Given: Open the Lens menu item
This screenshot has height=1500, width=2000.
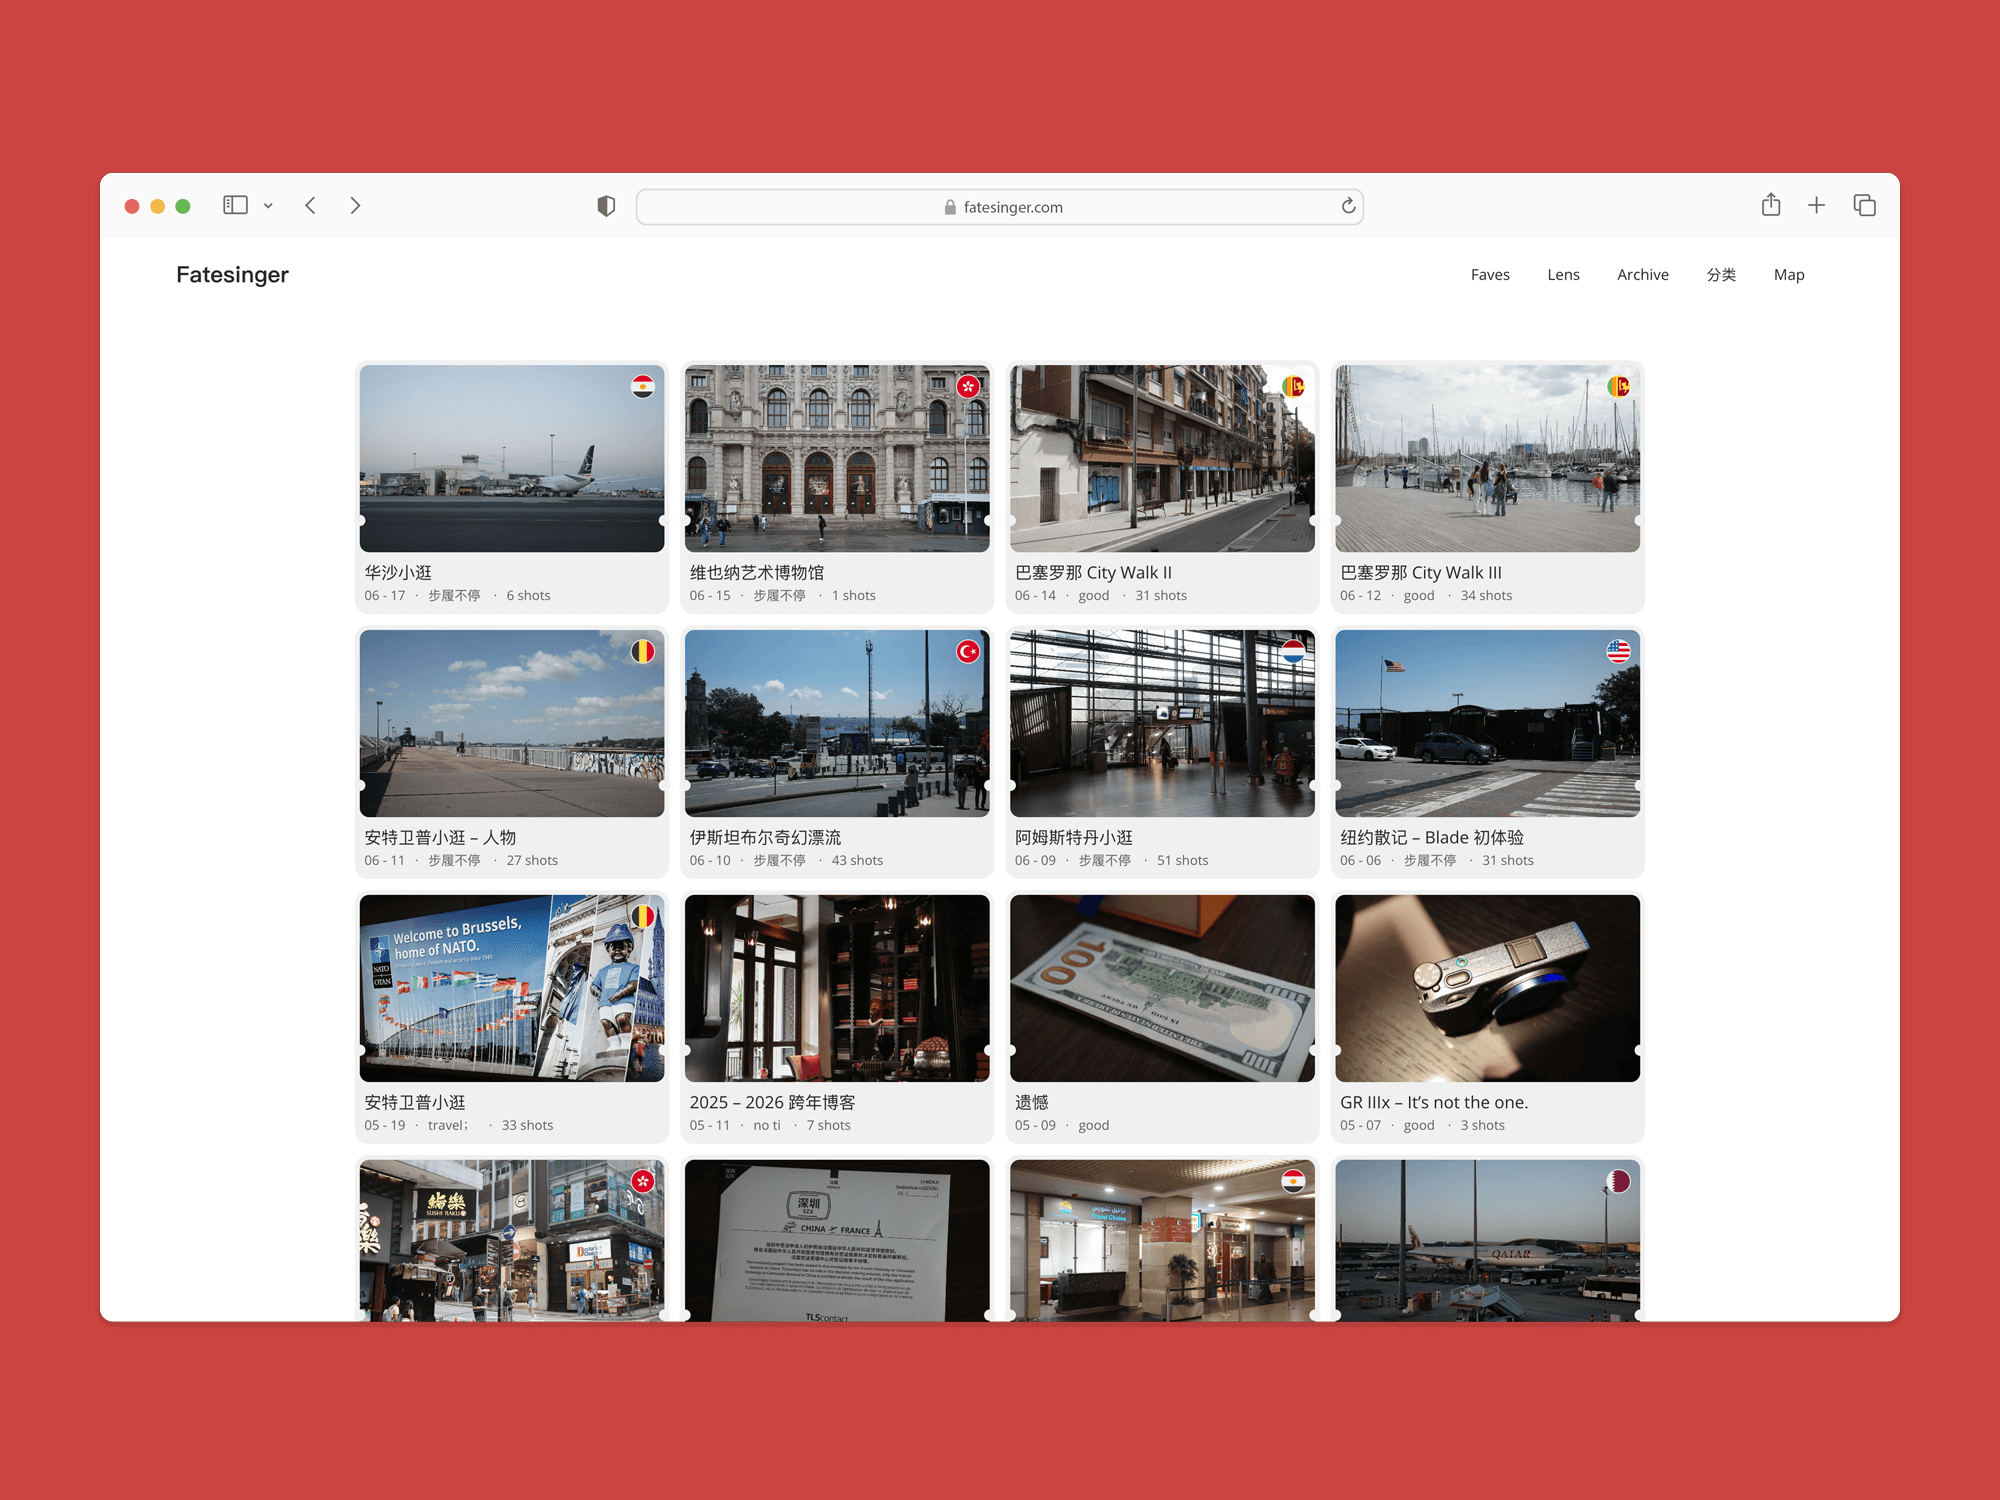Looking at the screenshot, I should pos(1563,275).
